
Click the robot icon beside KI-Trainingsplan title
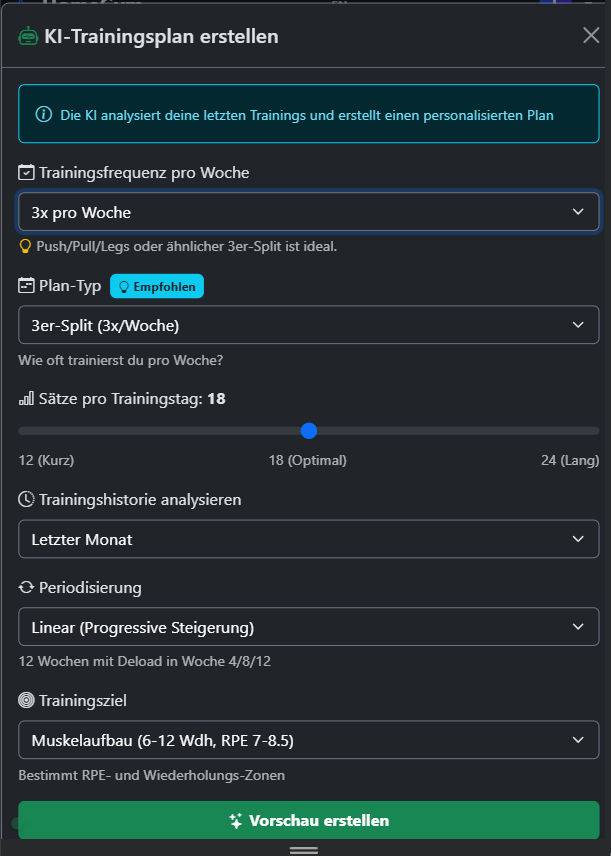coord(28,37)
